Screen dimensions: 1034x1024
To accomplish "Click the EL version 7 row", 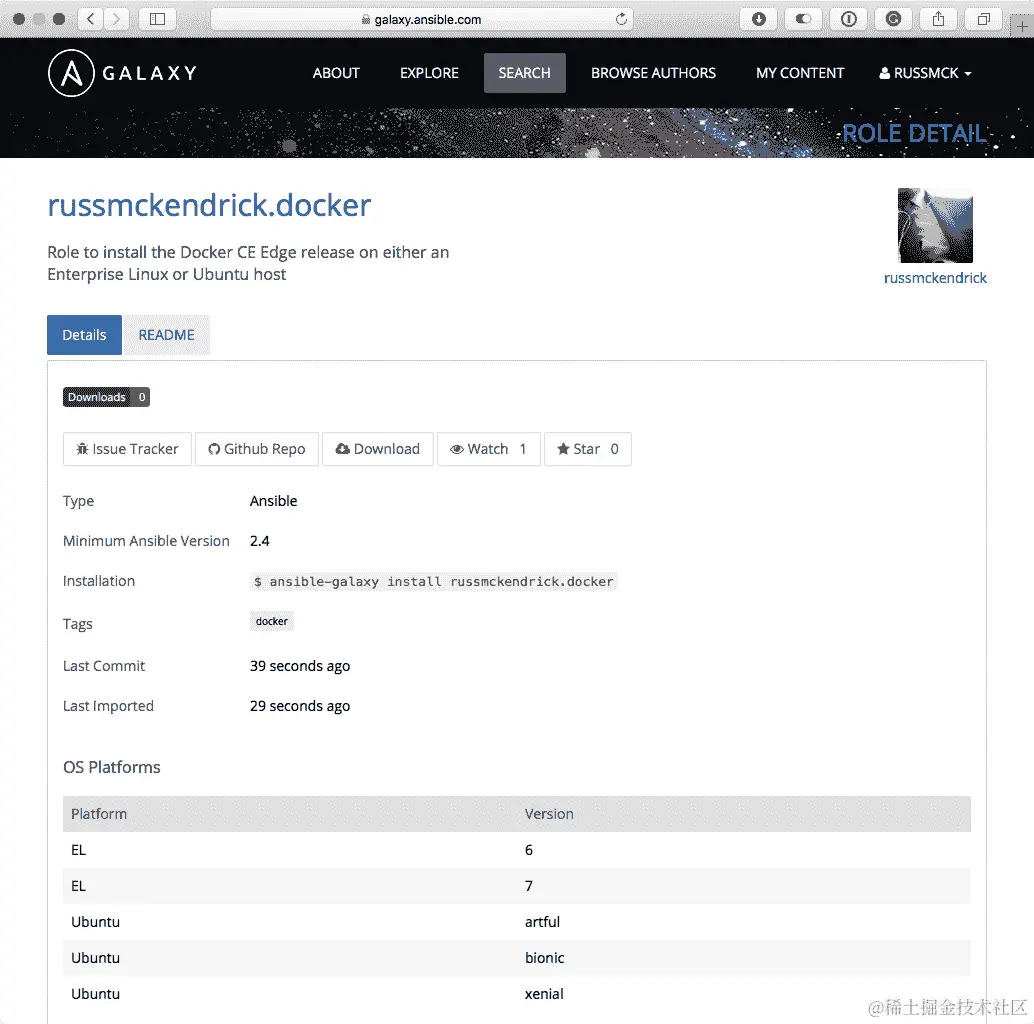I will 517,886.
